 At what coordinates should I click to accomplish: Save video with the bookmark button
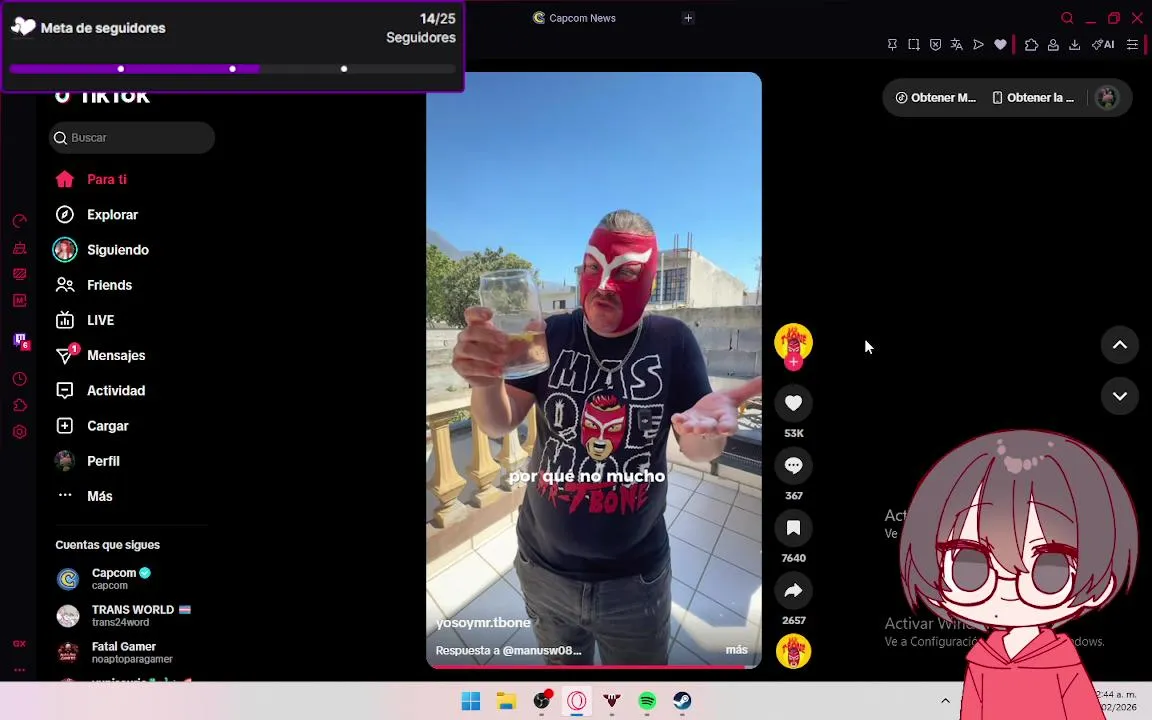pyautogui.click(x=793, y=528)
